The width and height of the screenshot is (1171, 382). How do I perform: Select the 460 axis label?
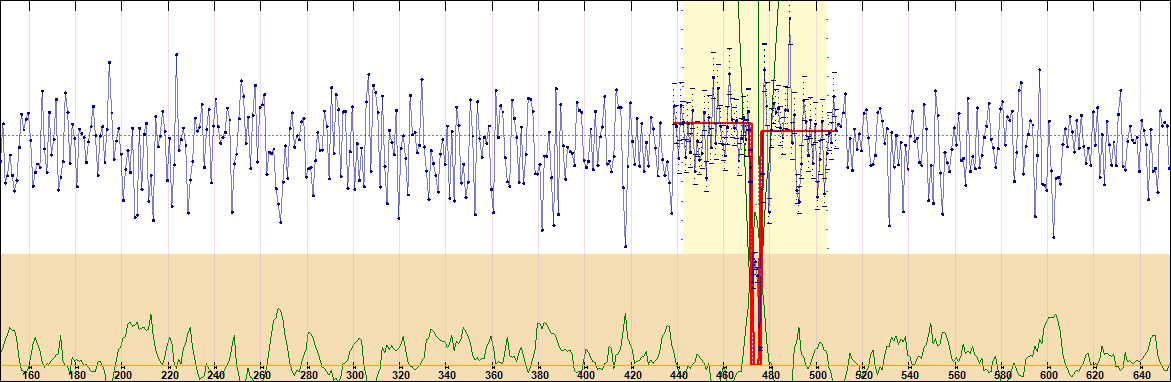tap(725, 375)
